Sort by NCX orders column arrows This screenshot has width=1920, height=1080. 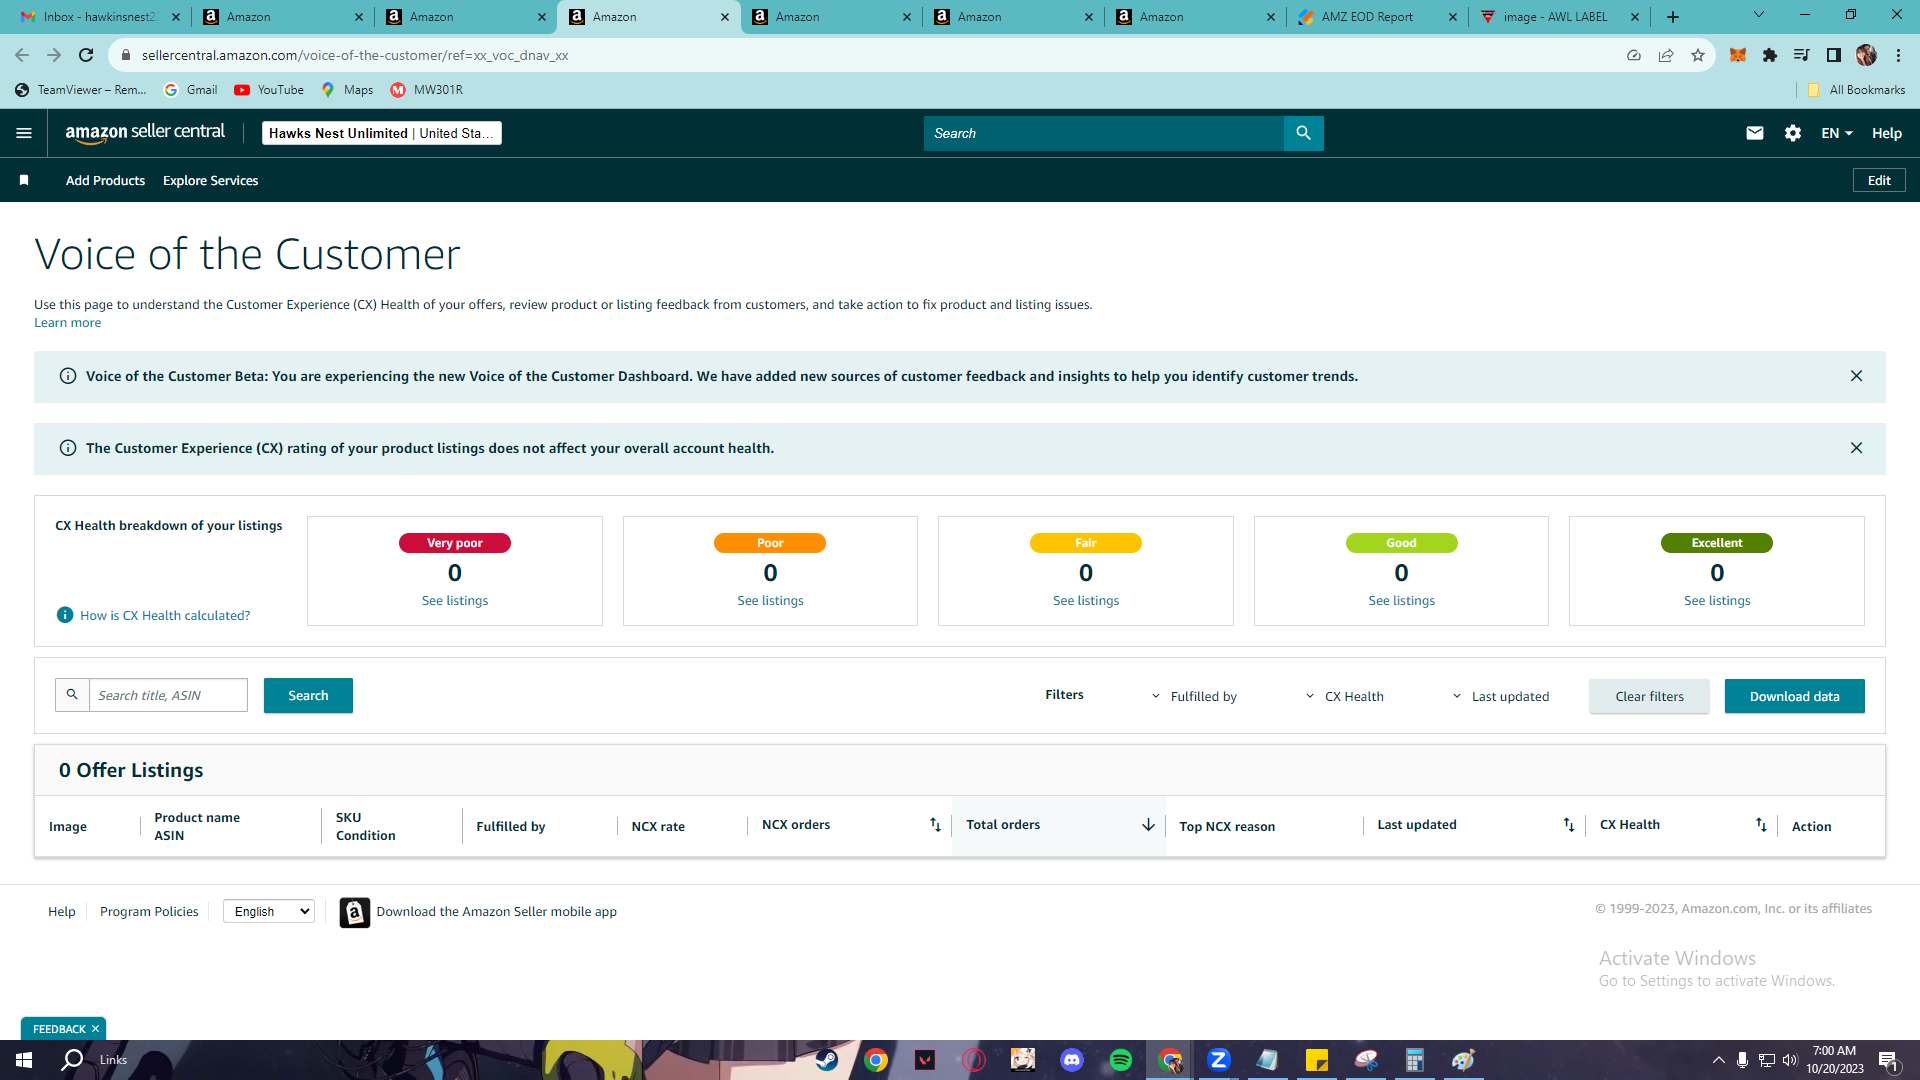[x=935, y=825]
